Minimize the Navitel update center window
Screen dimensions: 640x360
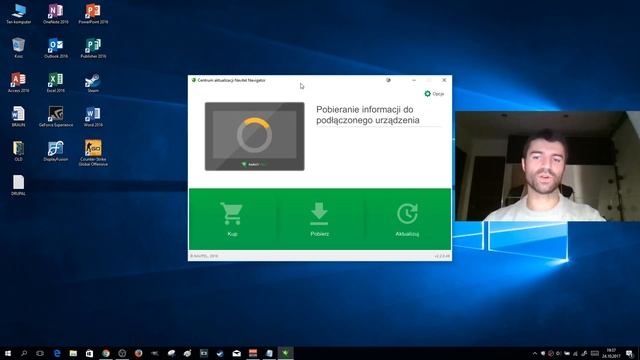pyautogui.click(x=414, y=80)
